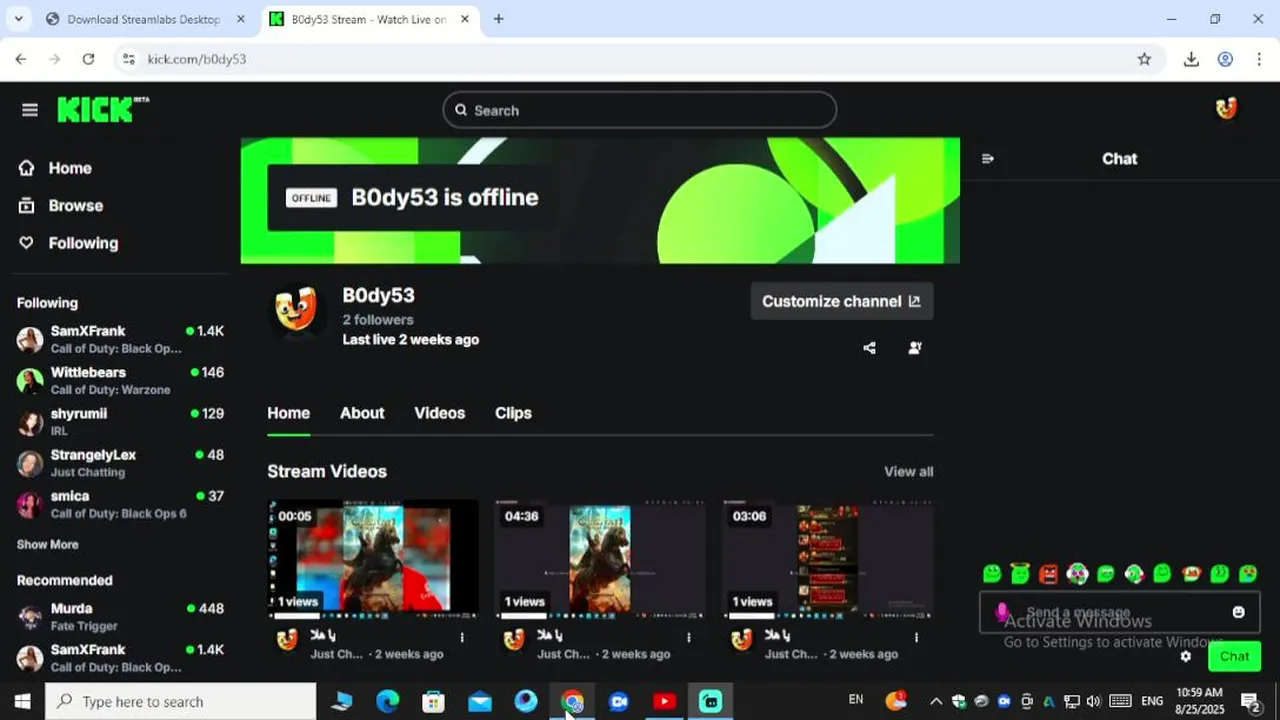Open StrangelyLex channel in Following list
Viewport: 1280px width, 720px height.
pos(120,462)
